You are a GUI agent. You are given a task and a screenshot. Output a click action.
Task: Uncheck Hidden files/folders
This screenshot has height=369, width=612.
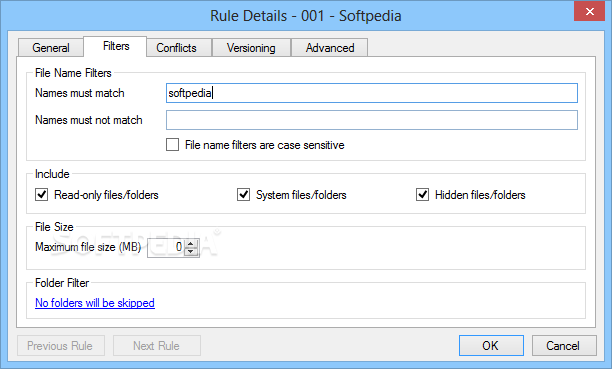click(x=422, y=194)
